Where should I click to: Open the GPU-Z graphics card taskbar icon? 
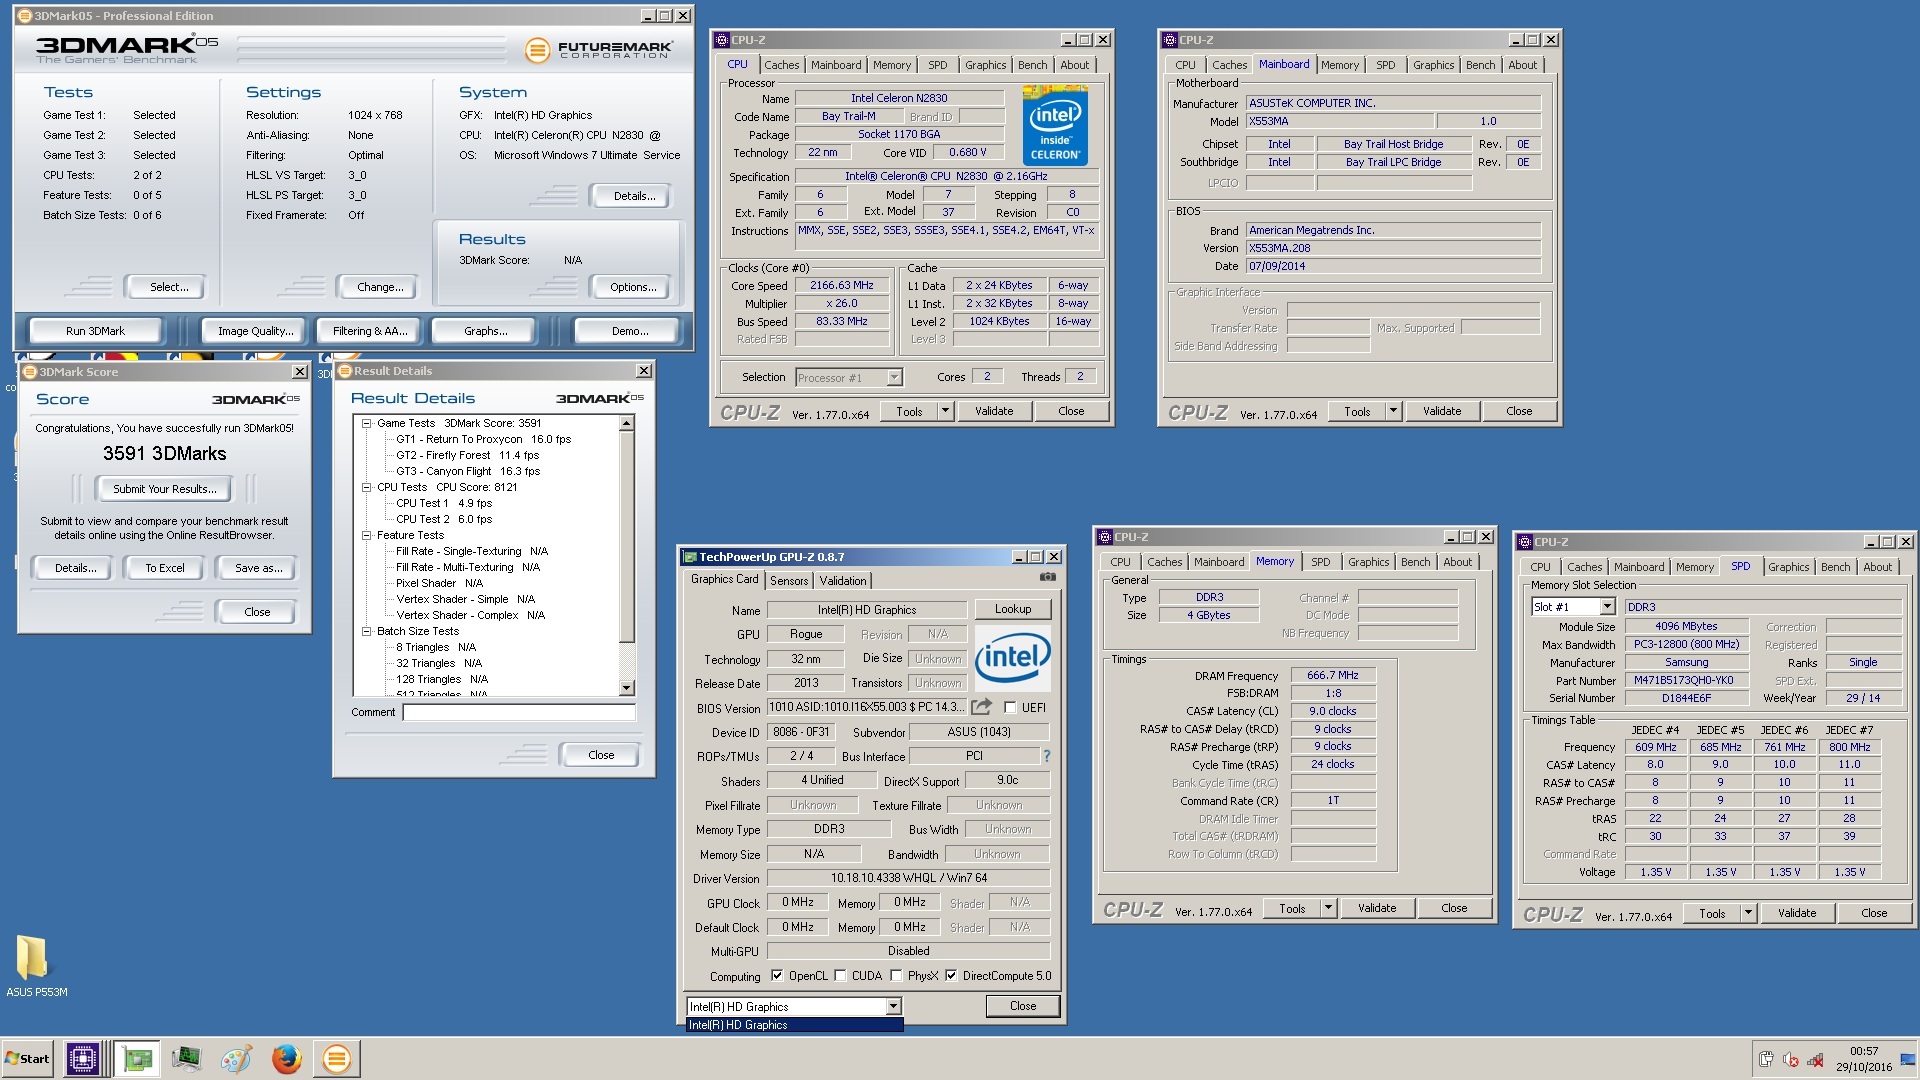tap(137, 1059)
